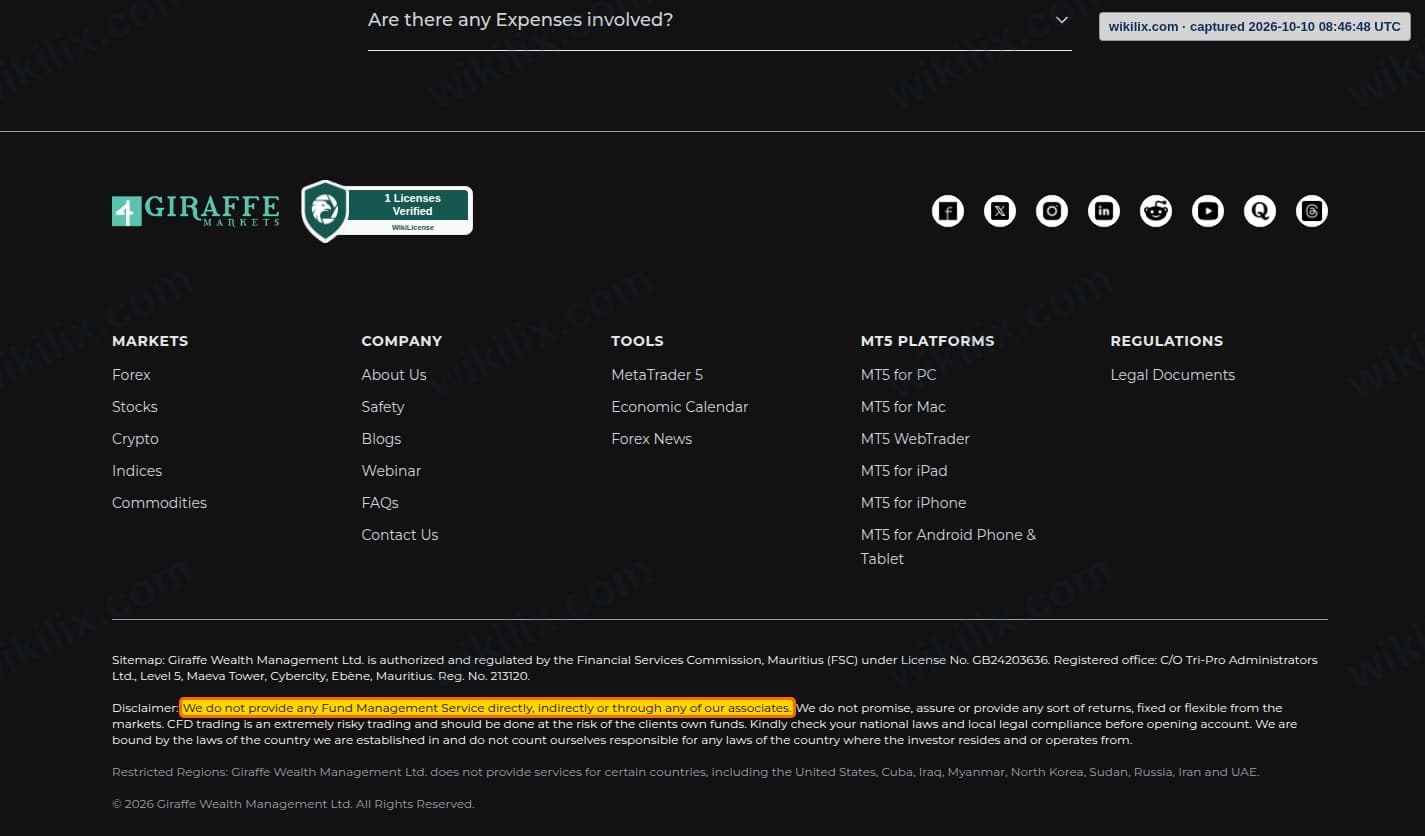Click the Giraffe Markets logo
This screenshot has width=1425, height=836.
(x=196, y=211)
